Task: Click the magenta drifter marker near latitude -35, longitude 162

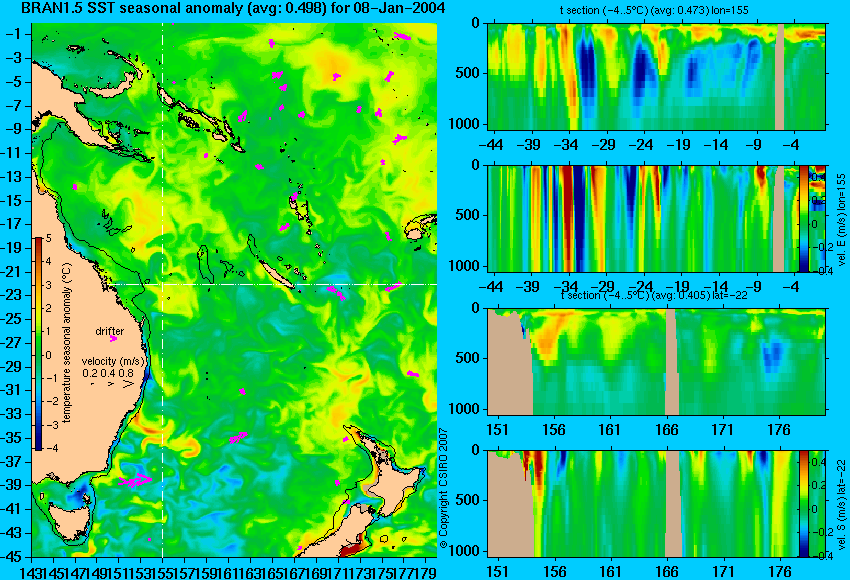Action: (238, 437)
